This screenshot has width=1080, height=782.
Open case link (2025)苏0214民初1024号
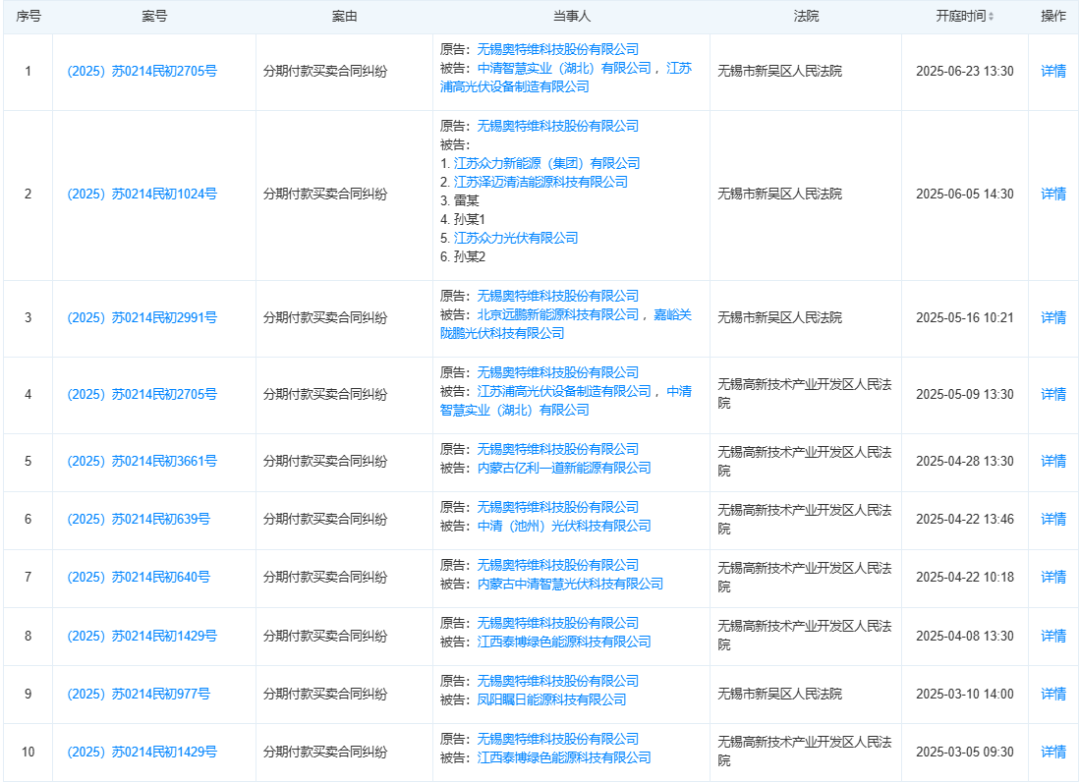tap(142, 194)
